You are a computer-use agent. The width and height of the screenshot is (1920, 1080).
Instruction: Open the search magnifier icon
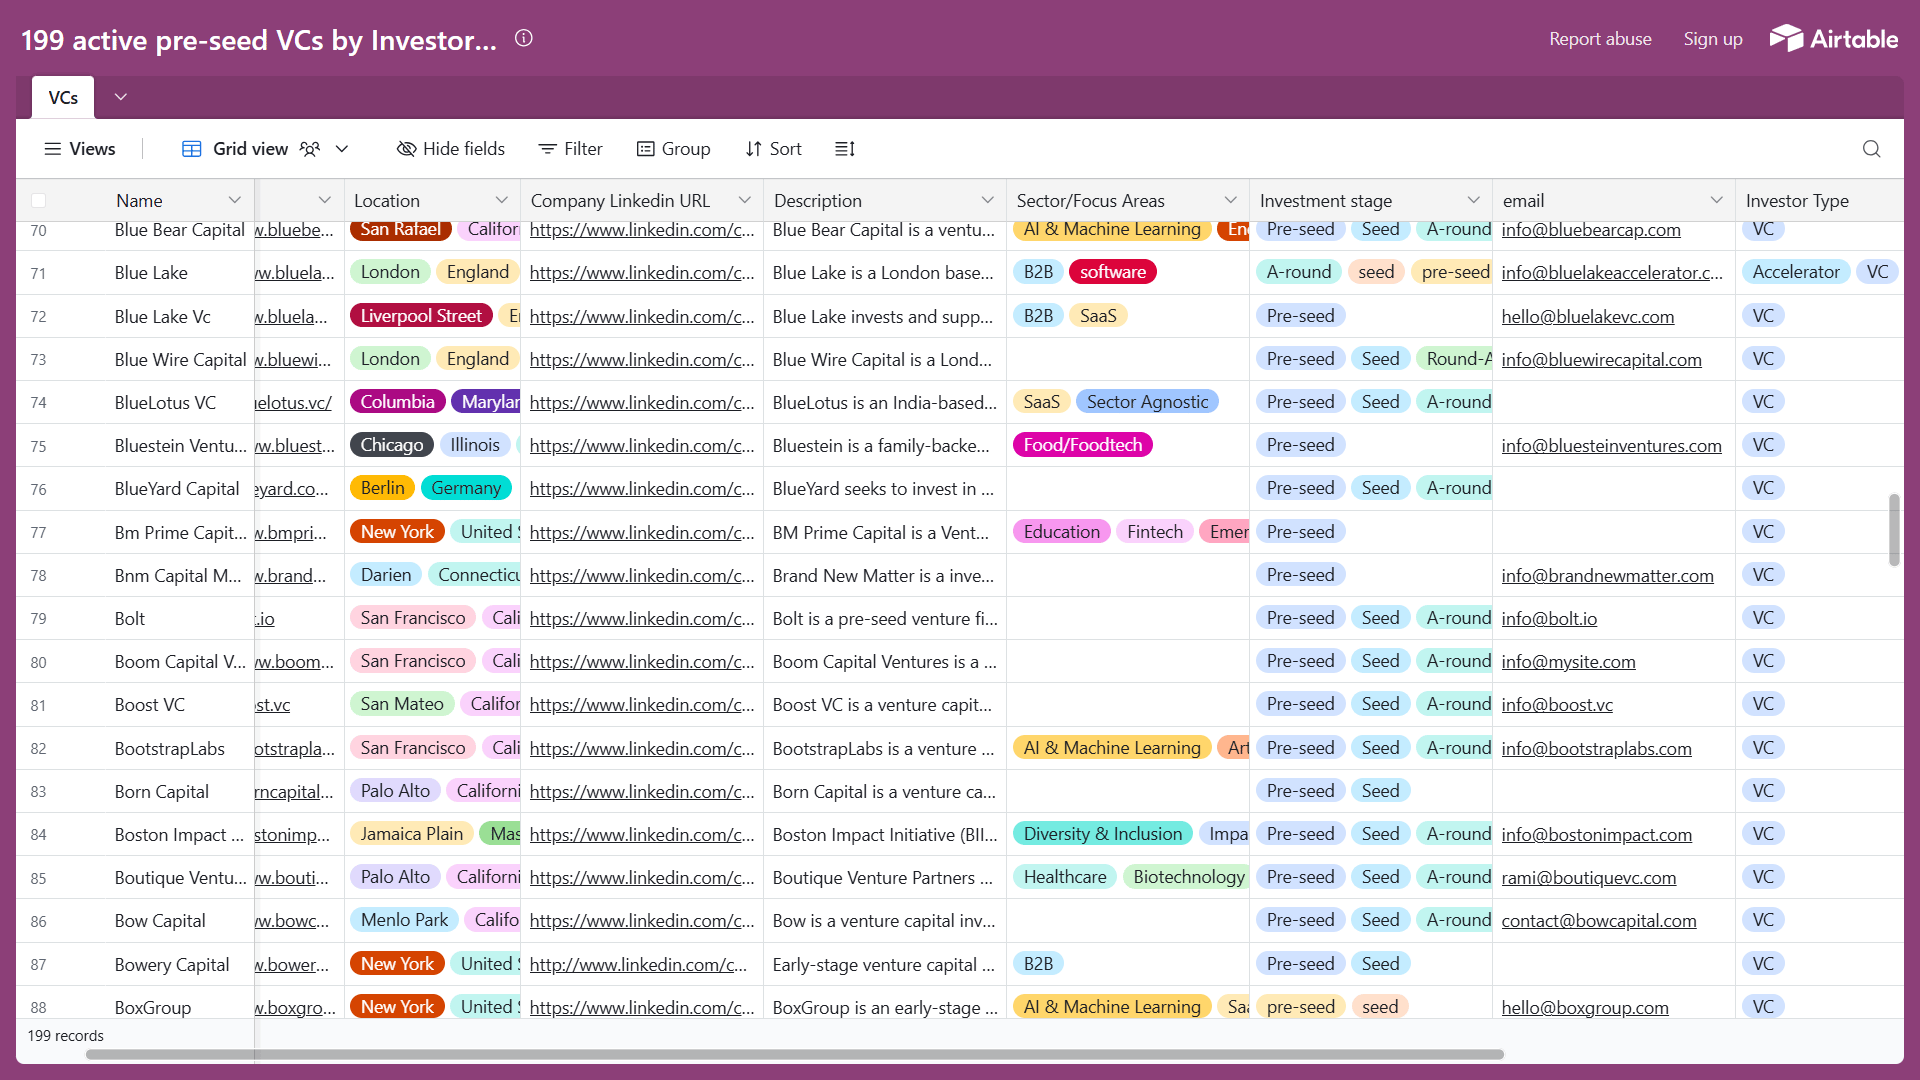coord(1871,149)
